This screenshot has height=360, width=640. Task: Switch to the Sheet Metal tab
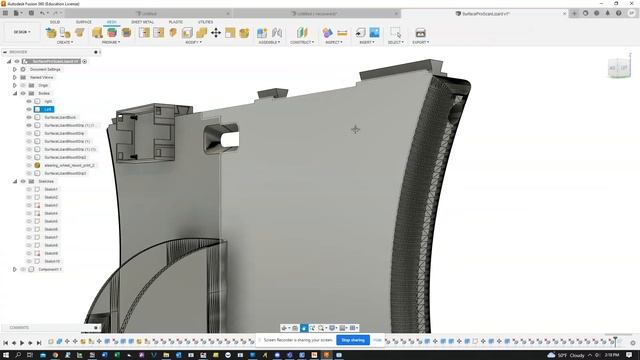(x=143, y=22)
